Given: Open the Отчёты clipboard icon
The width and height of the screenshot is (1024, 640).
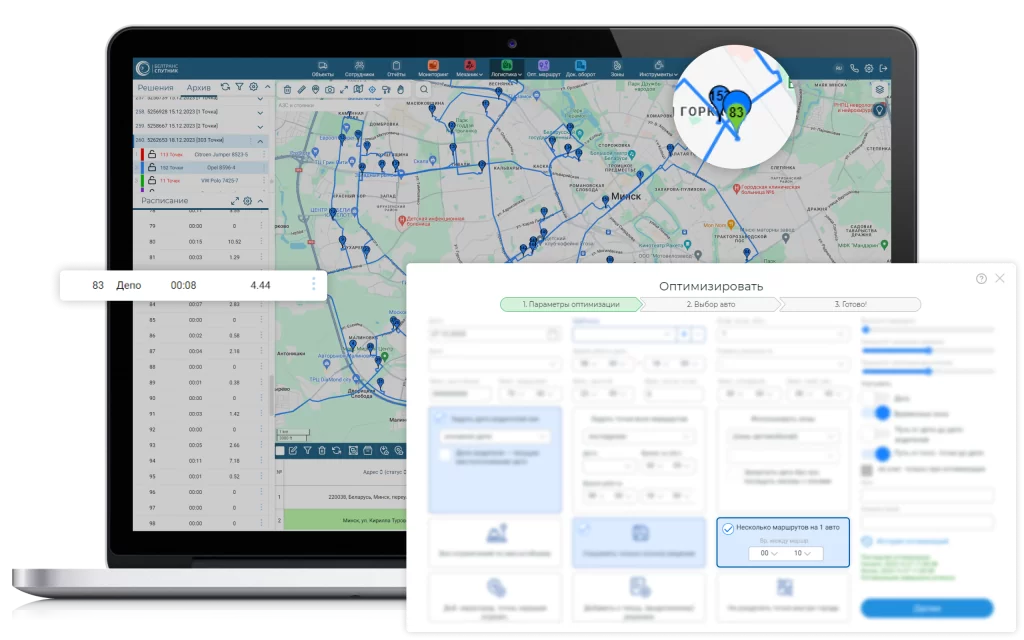Looking at the screenshot, I should coord(396,69).
